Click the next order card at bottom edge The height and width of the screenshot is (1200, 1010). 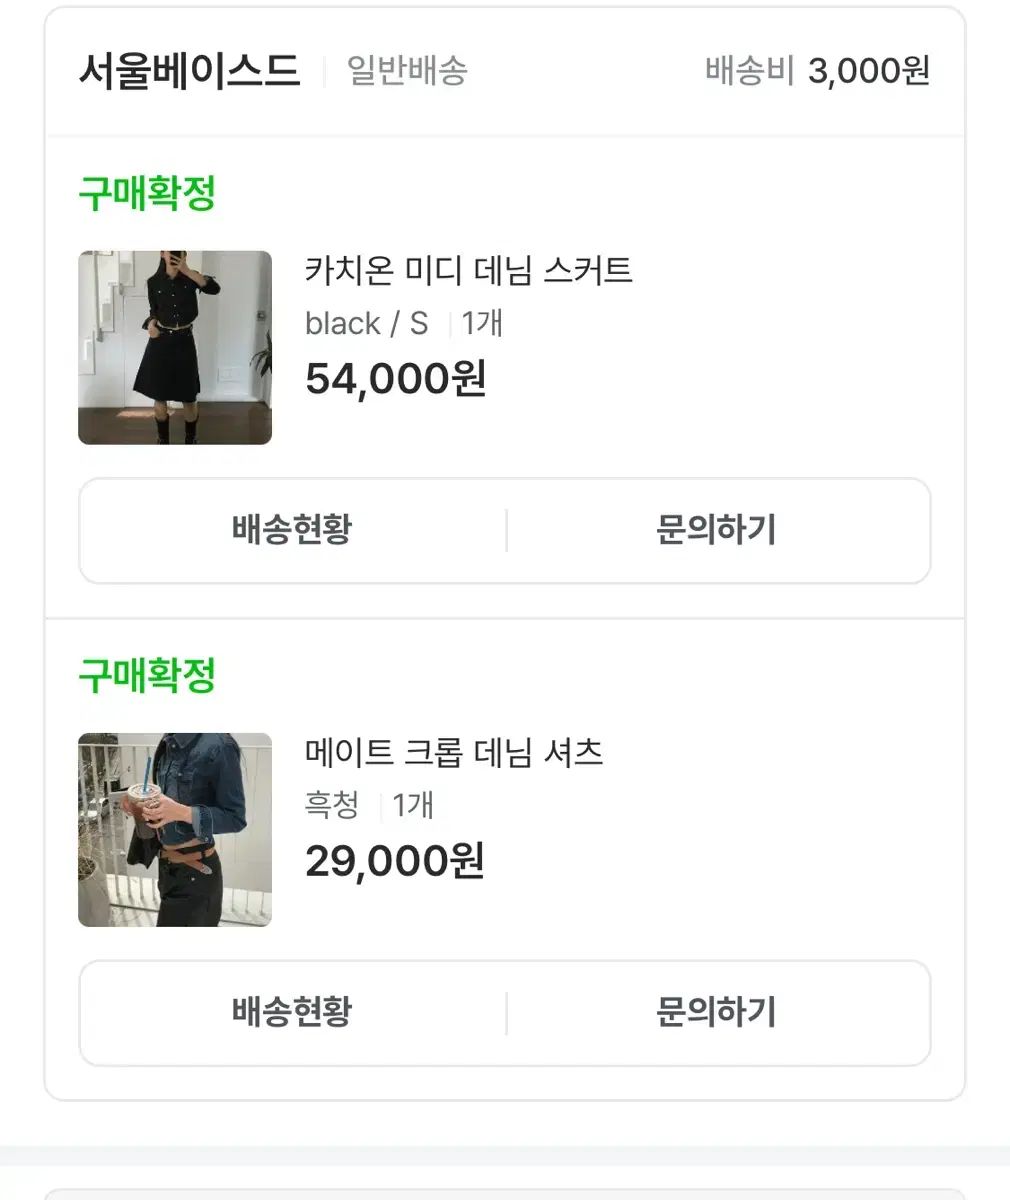coord(504,1193)
